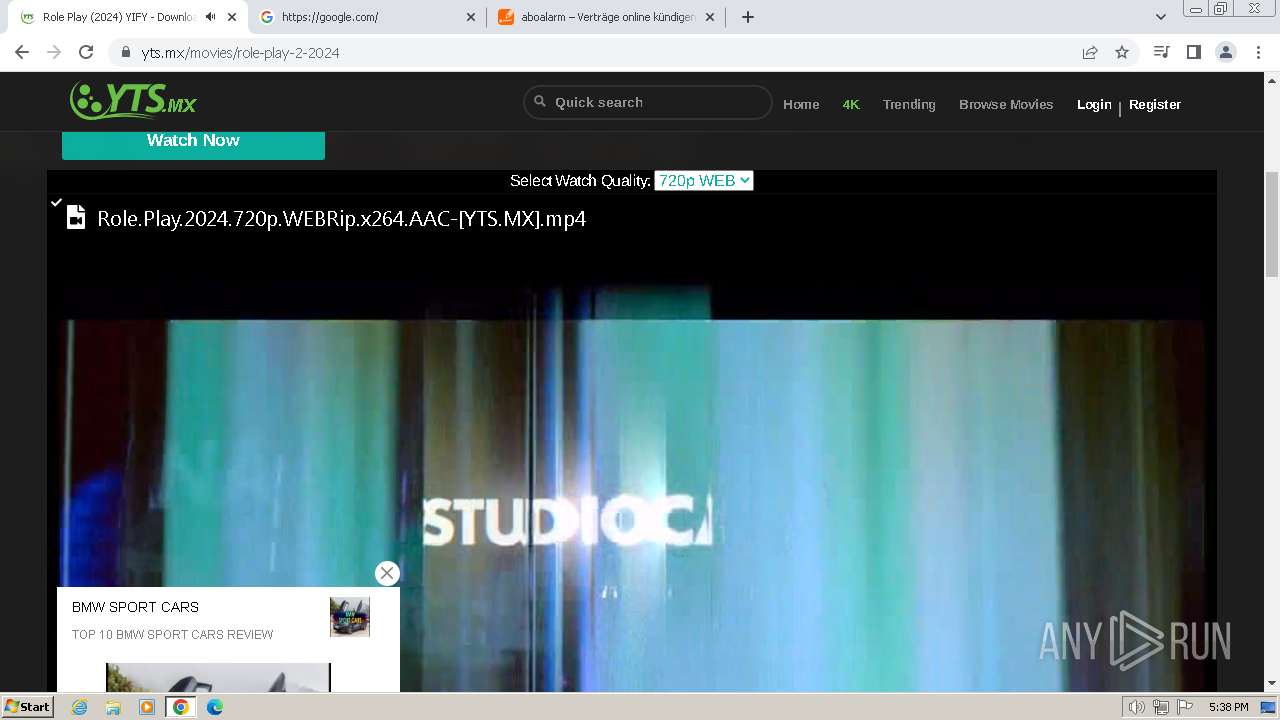This screenshot has height=720, width=1280.
Task: Open Browse Movies
Action: coord(1006,104)
